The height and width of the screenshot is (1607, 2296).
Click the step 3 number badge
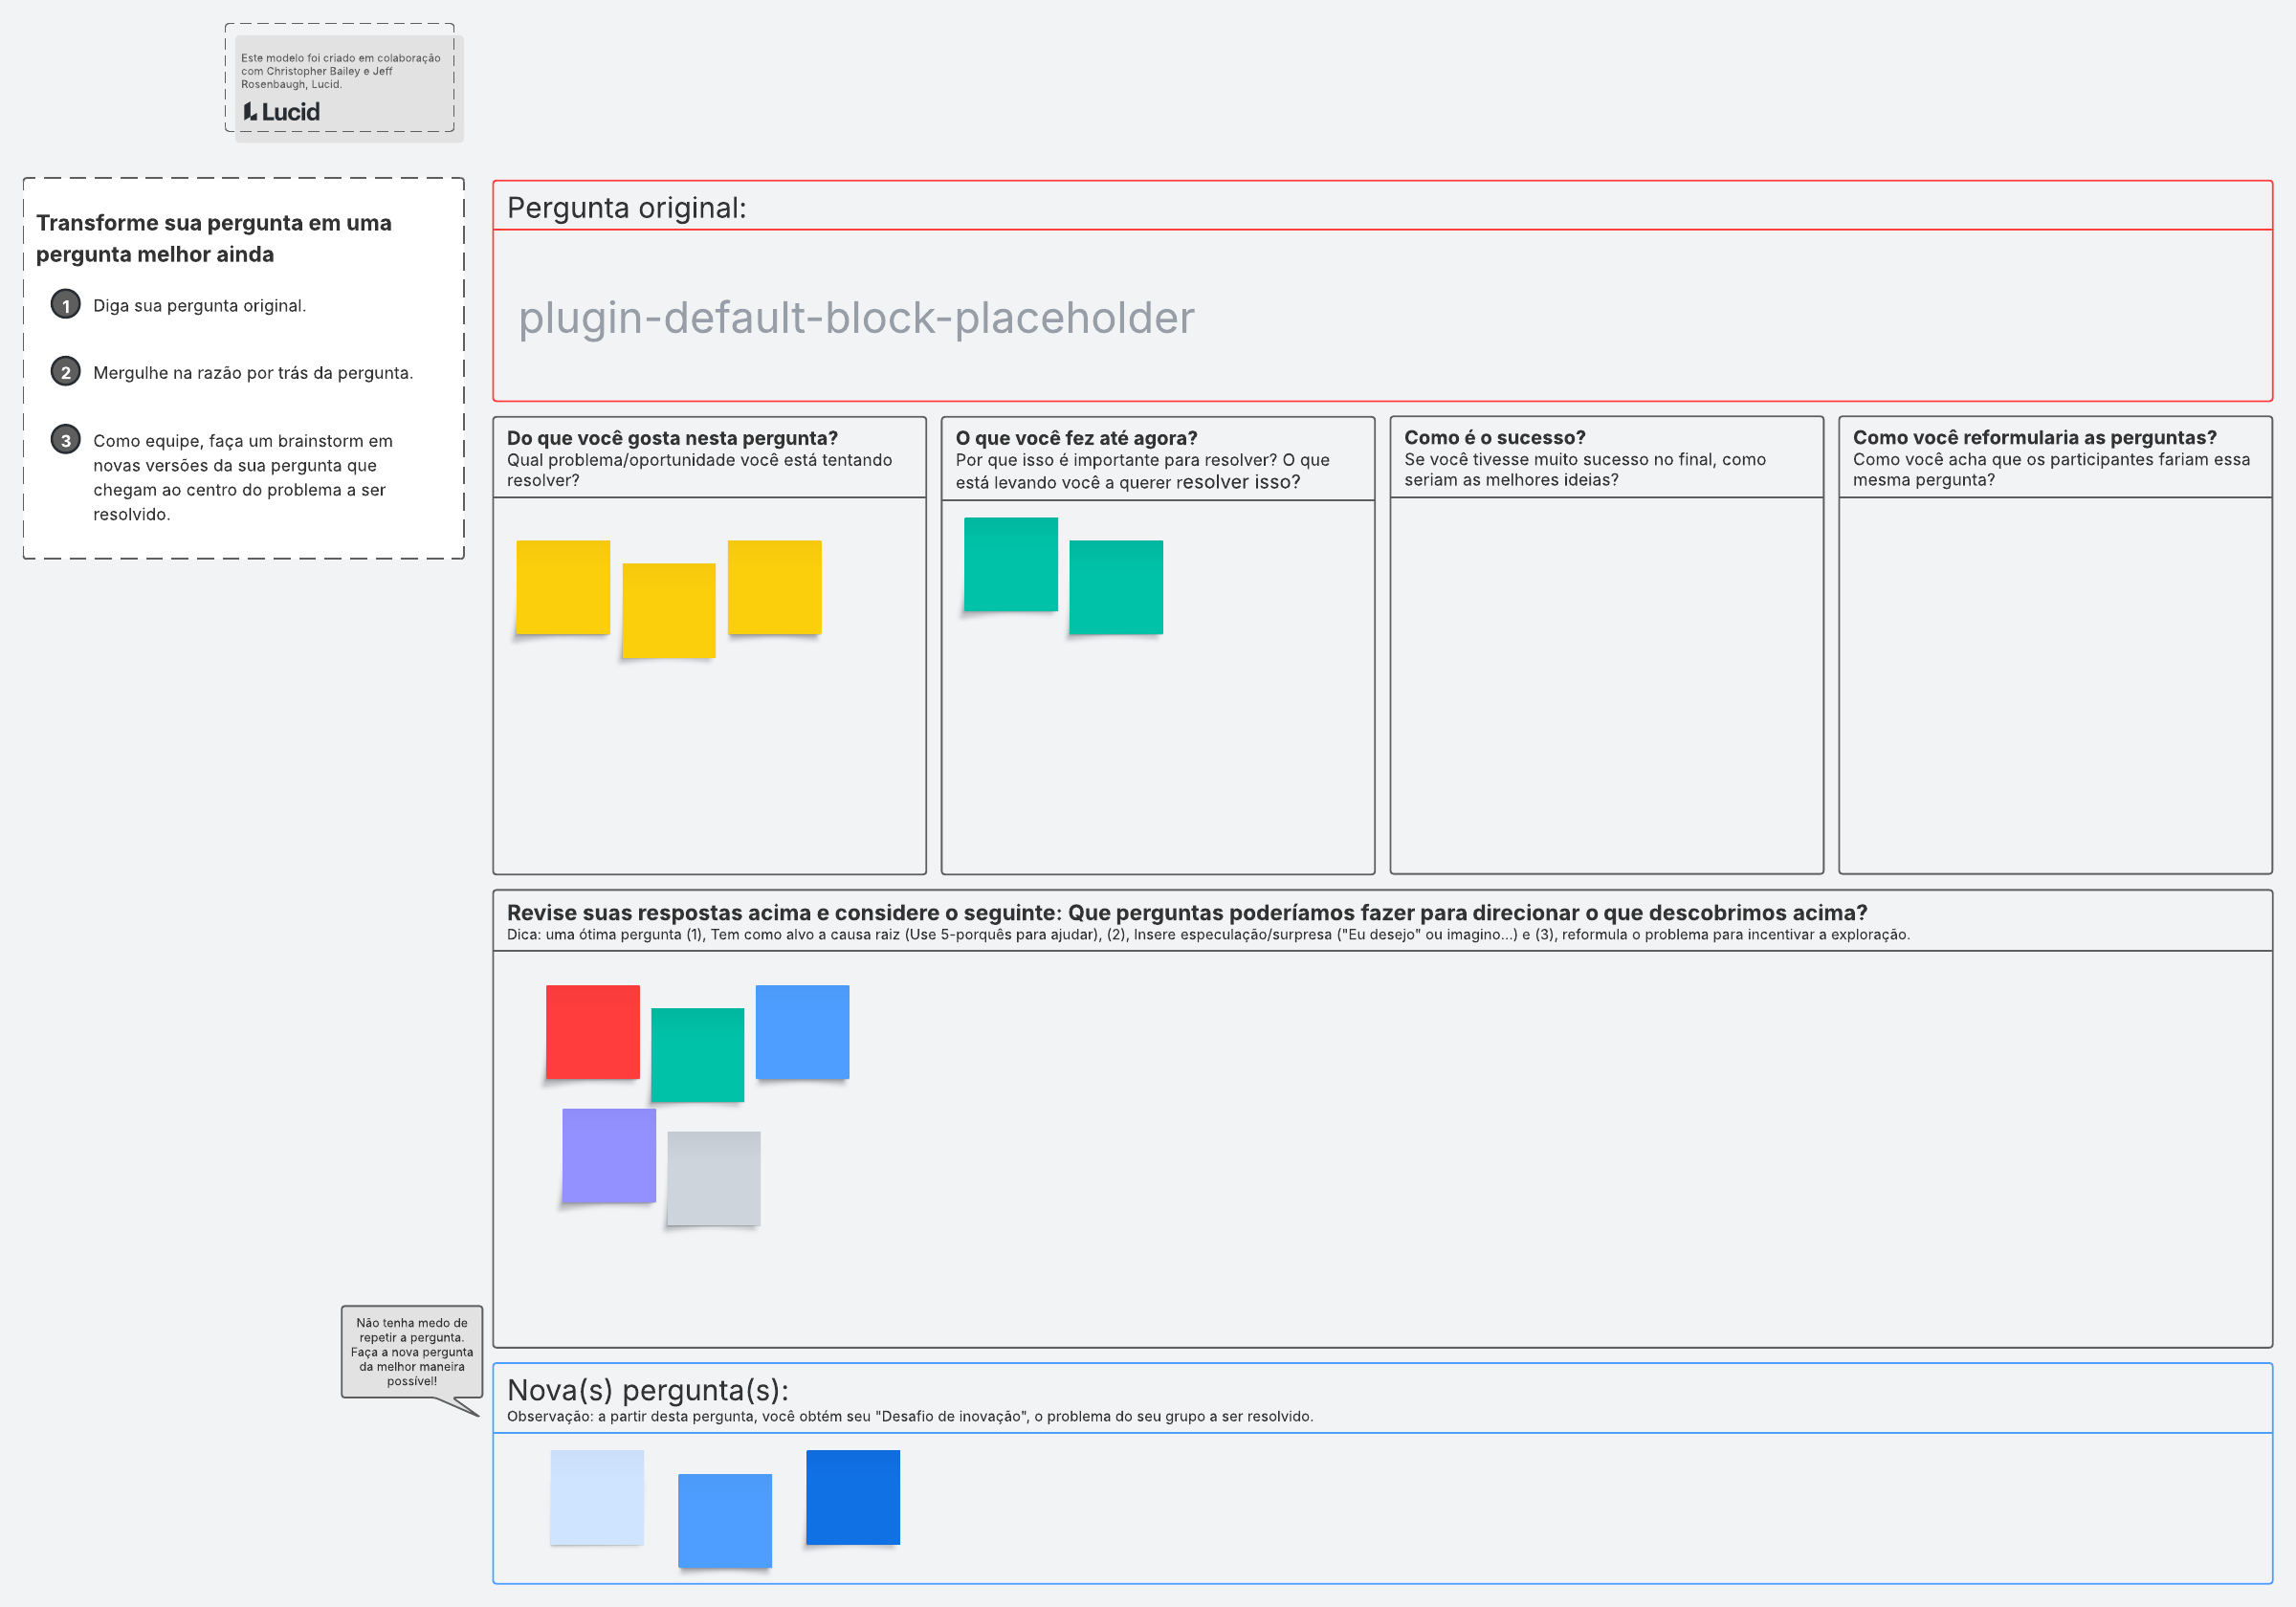pyautogui.click(x=66, y=440)
